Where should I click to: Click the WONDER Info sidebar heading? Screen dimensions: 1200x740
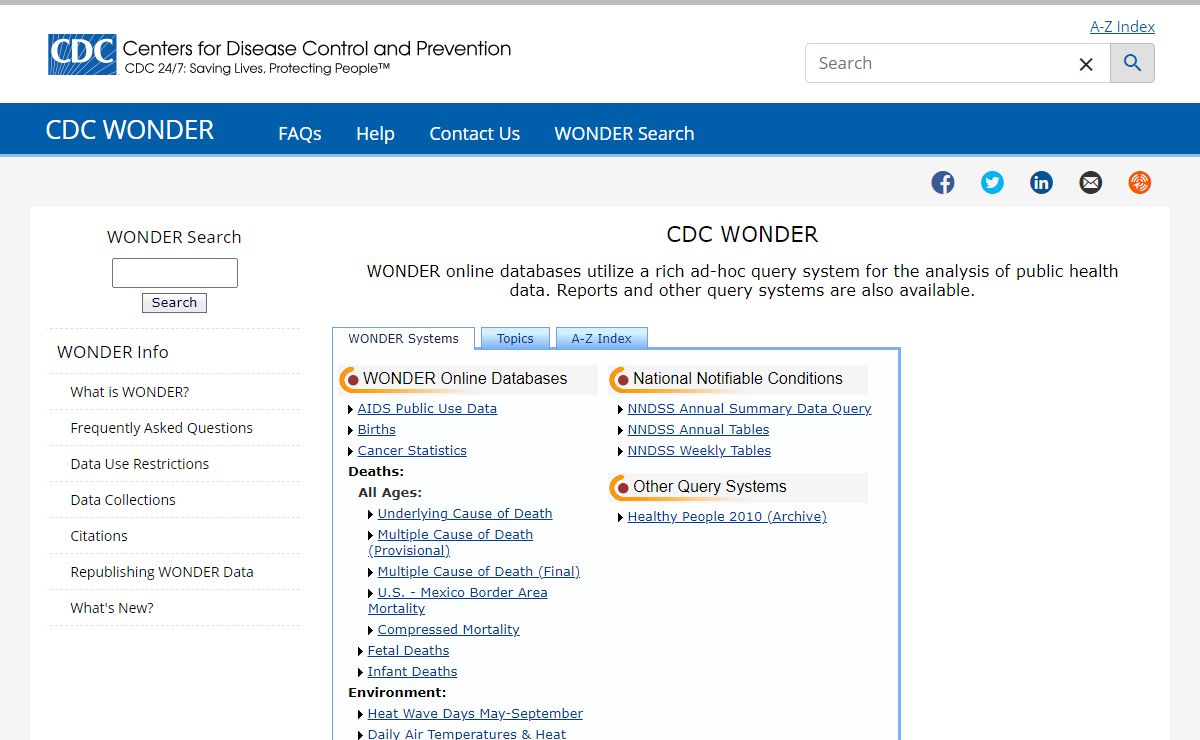pyautogui.click(x=113, y=352)
